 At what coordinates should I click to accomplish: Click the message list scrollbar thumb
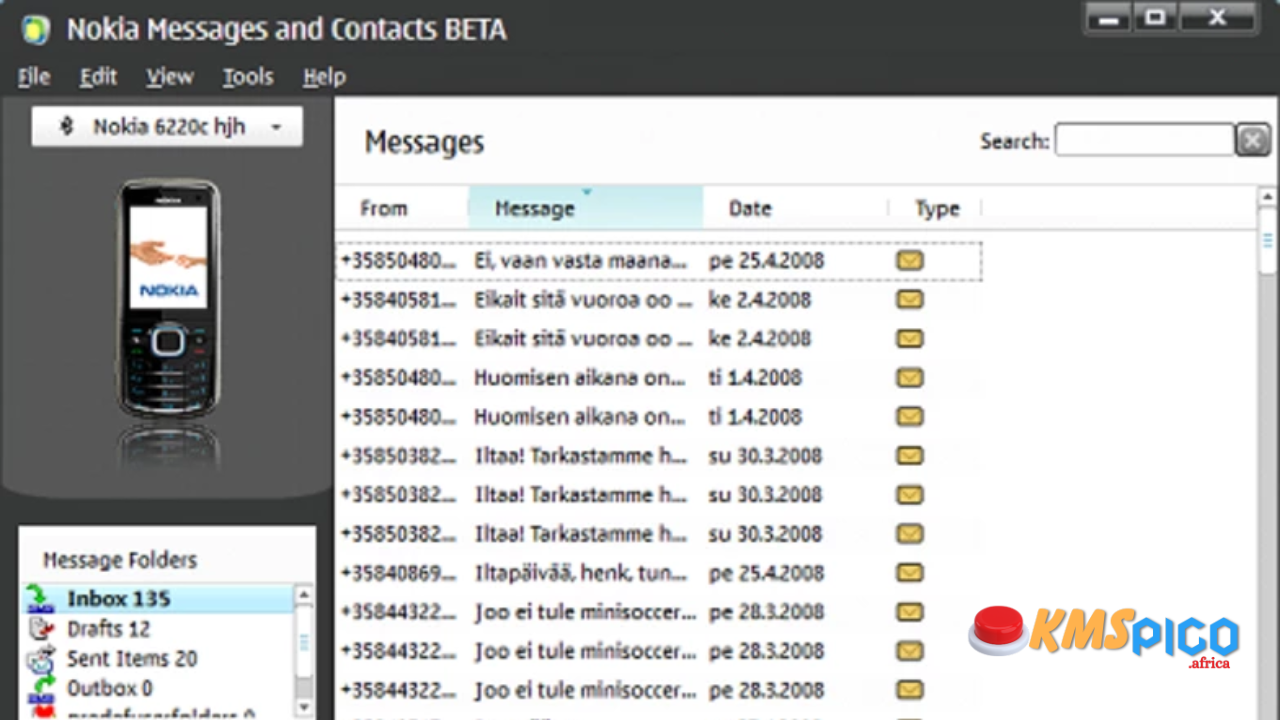[x=1268, y=240]
